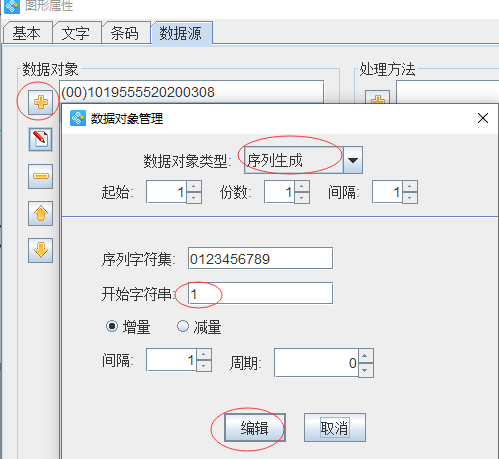Move data object up with arrow icon
Screen dimensions: 499x459
coord(40,214)
